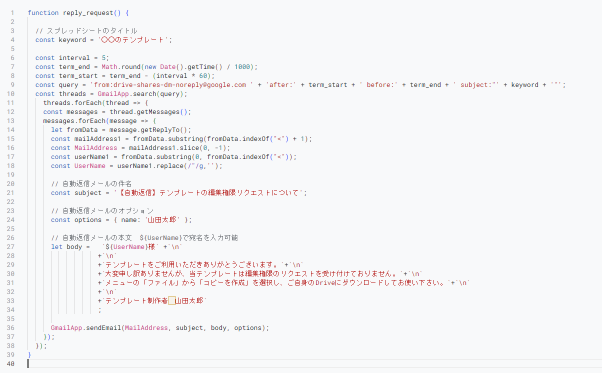Click the closing brace on line 39
602x373 pixels.
coord(30,355)
